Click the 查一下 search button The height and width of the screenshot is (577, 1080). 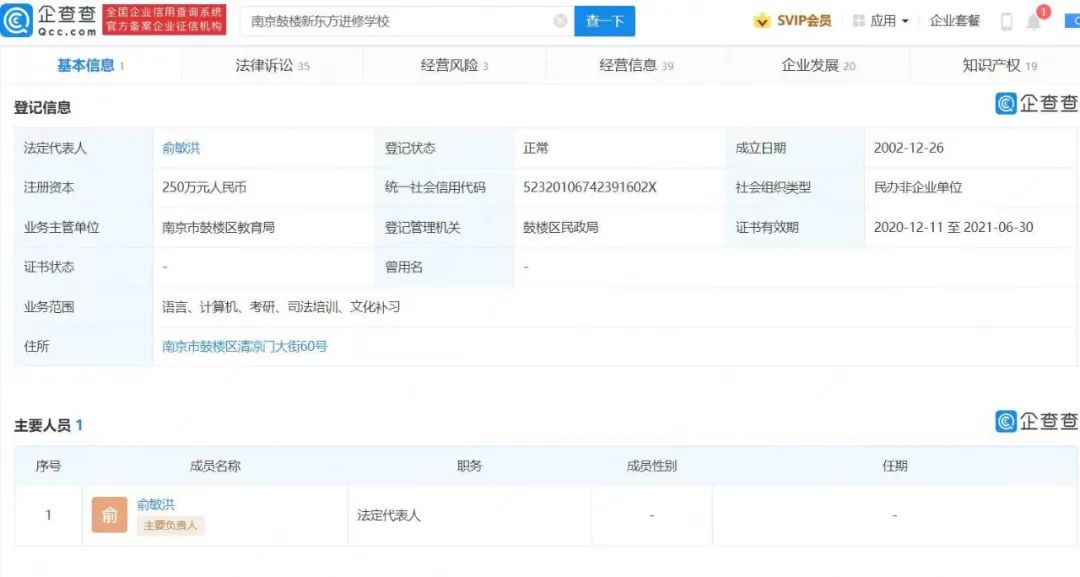point(604,20)
